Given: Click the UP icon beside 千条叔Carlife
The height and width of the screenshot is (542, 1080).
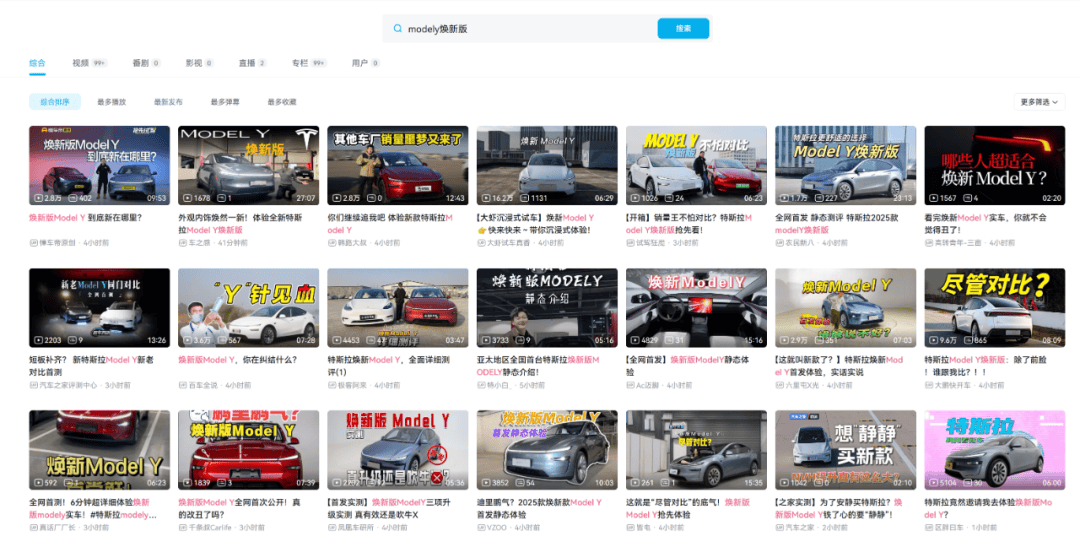Looking at the screenshot, I should pyautogui.click(x=182, y=528).
